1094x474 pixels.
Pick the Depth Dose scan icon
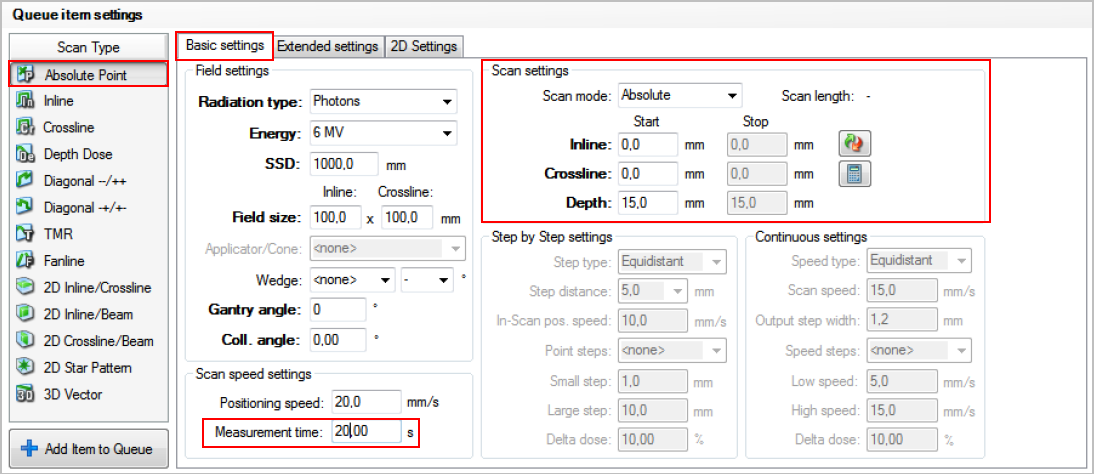point(26,154)
